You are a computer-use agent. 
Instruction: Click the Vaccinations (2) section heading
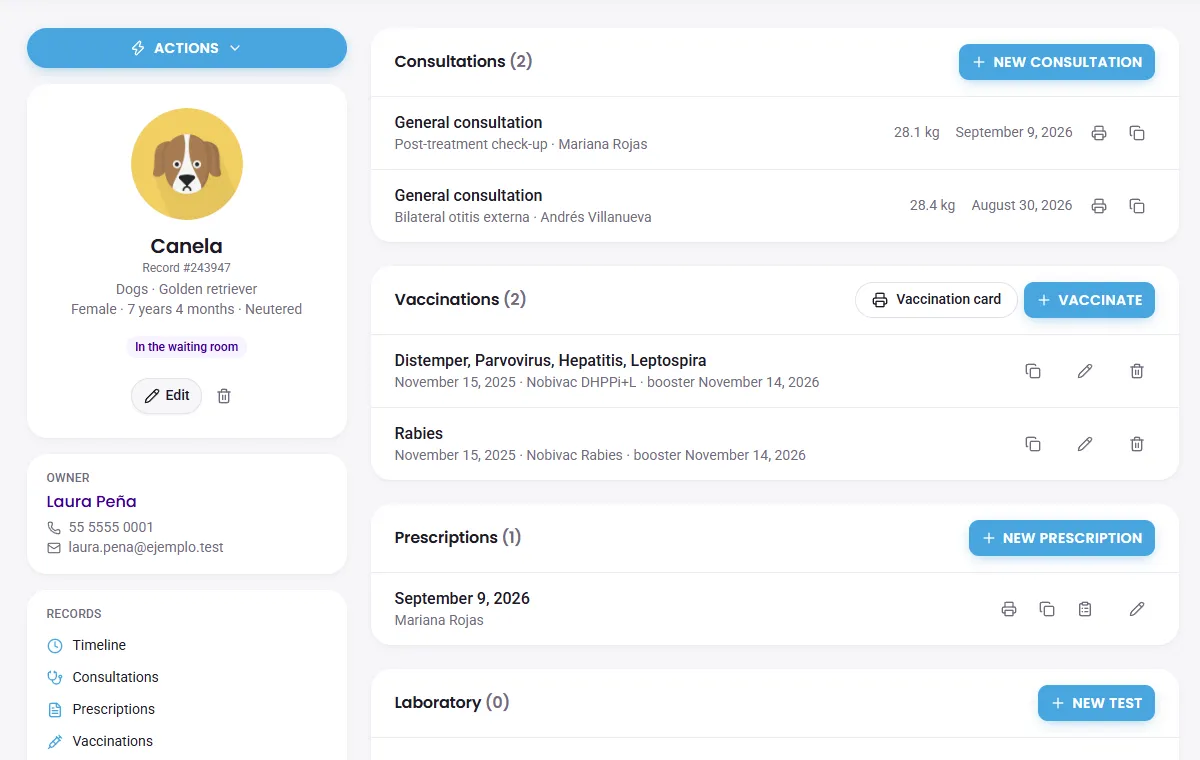pos(461,299)
